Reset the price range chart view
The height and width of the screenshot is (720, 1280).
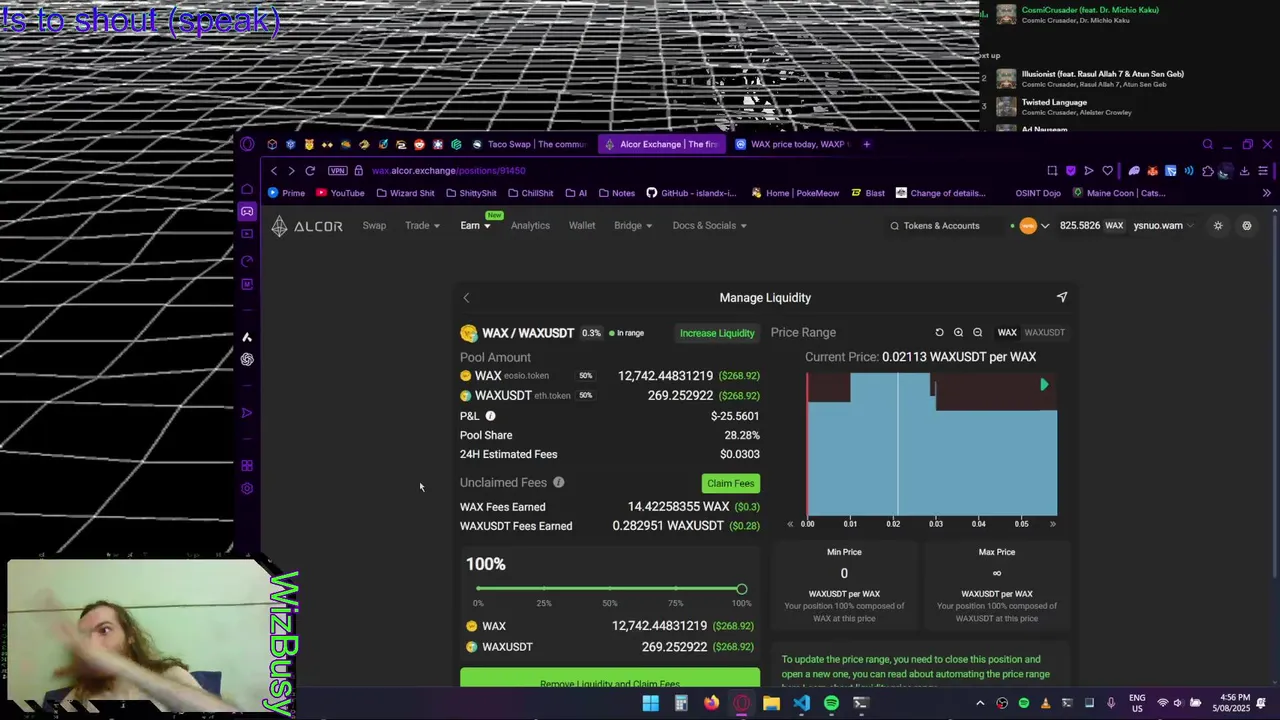[x=939, y=332]
